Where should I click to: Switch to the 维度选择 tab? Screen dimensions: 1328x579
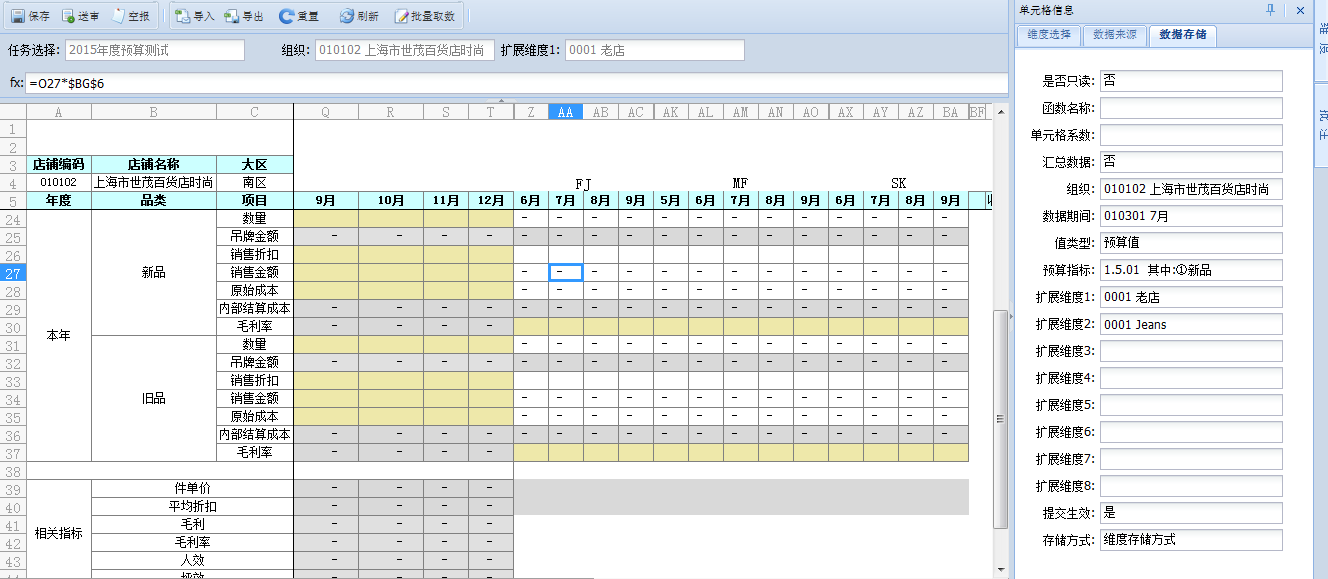(1049, 35)
